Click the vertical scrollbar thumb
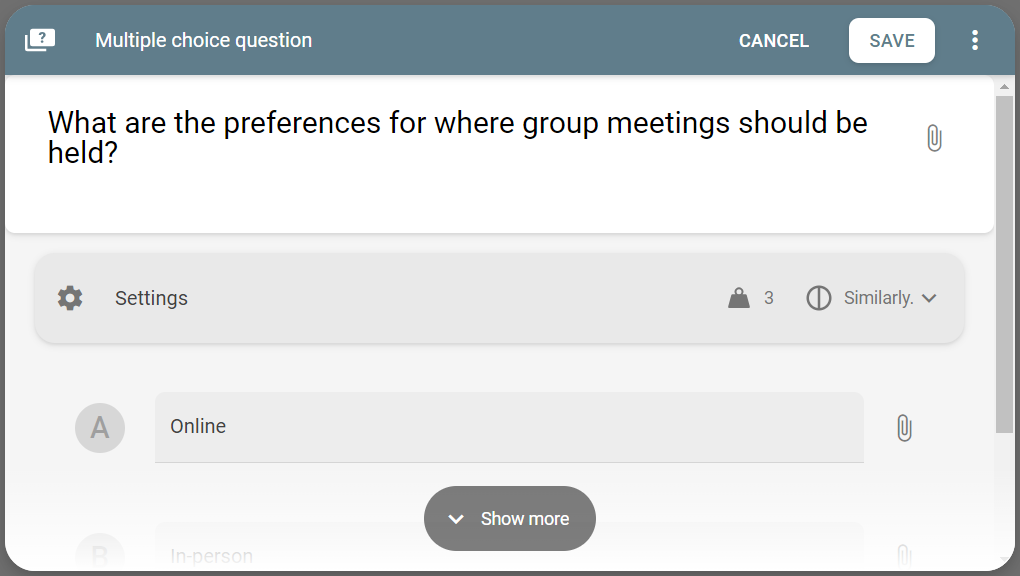 1004,264
